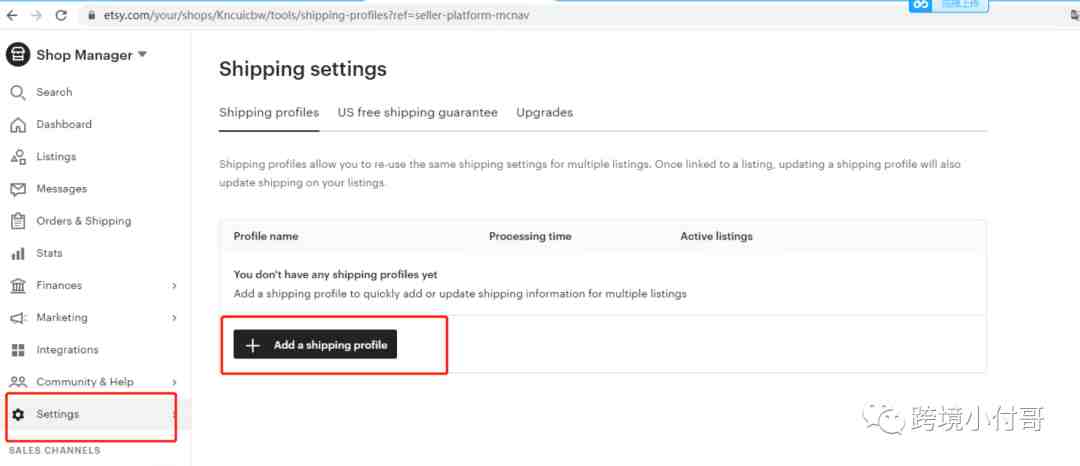Expand the Marketing submenu chevron
Screen dimensions: 1080x466
tap(174, 318)
